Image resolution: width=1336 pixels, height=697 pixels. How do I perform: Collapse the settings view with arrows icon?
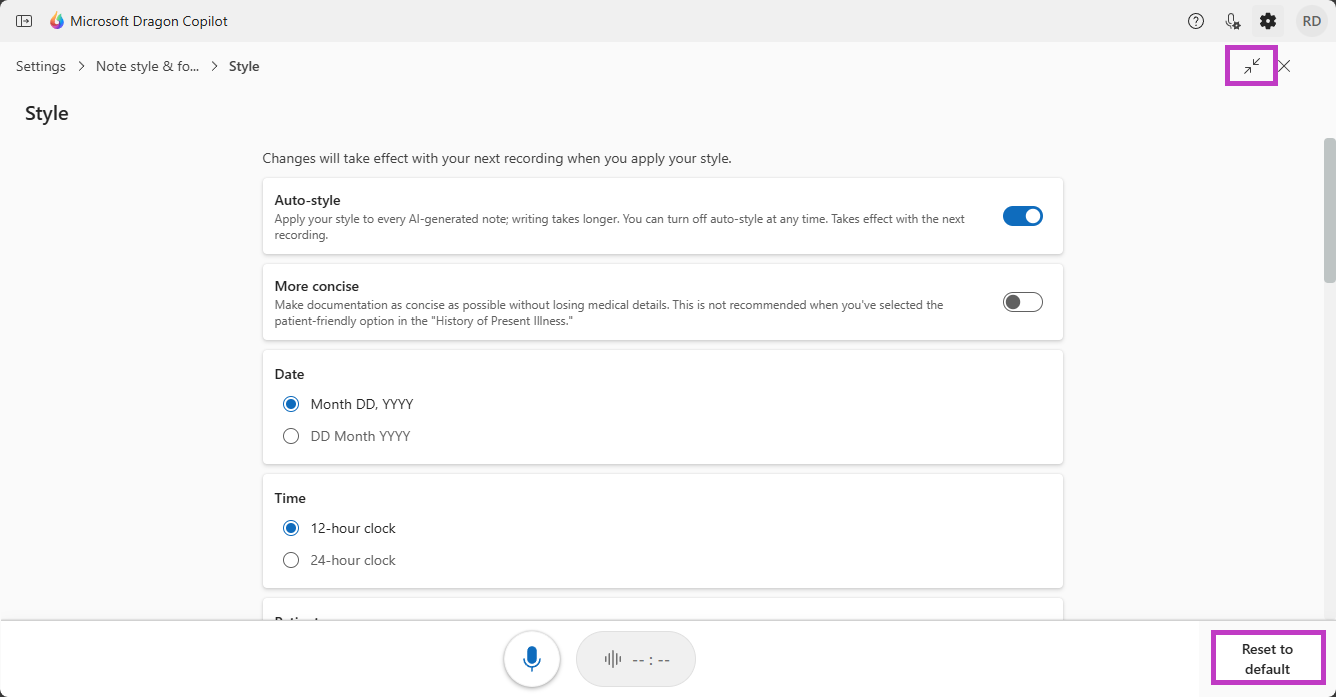(x=1251, y=66)
